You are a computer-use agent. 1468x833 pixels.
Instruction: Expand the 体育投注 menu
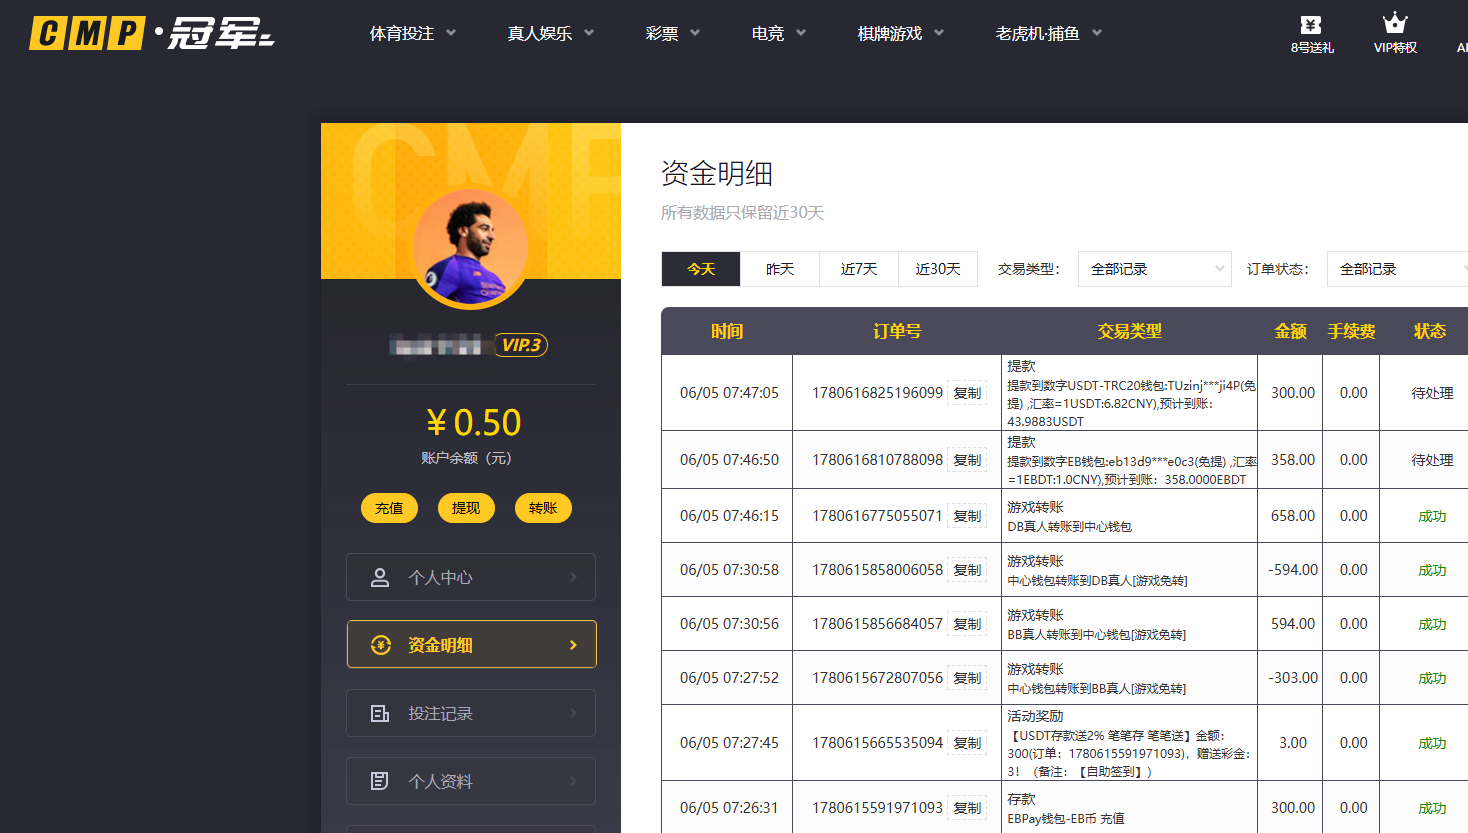(x=413, y=33)
